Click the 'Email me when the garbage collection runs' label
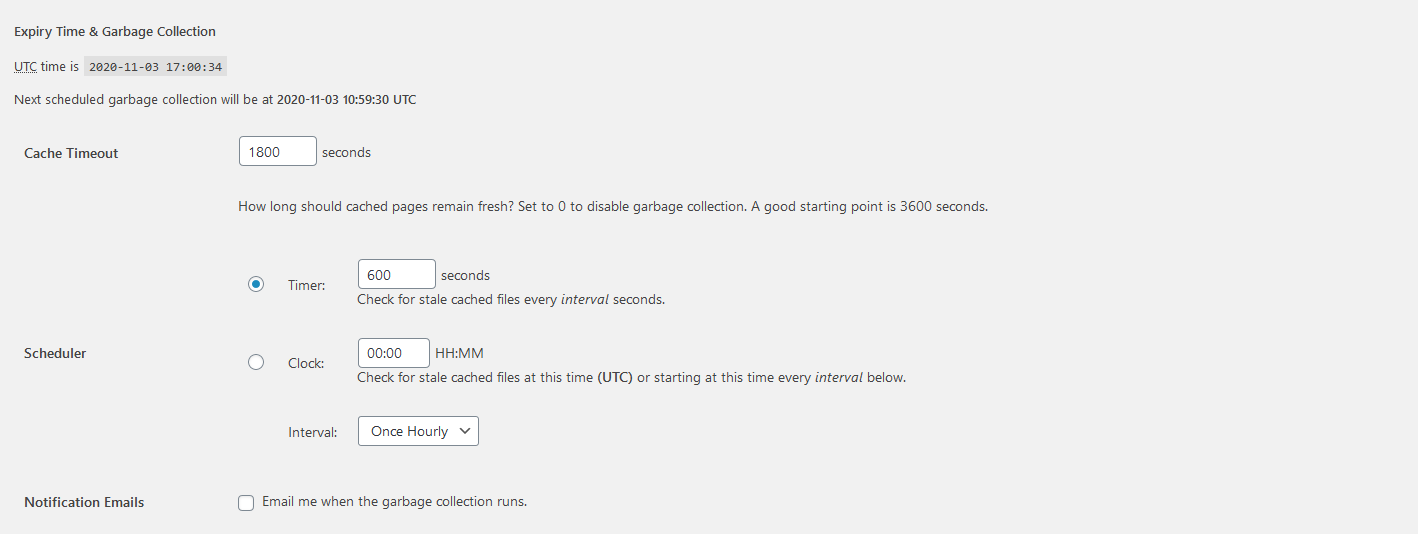1418x534 pixels. click(x=394, y=502)
